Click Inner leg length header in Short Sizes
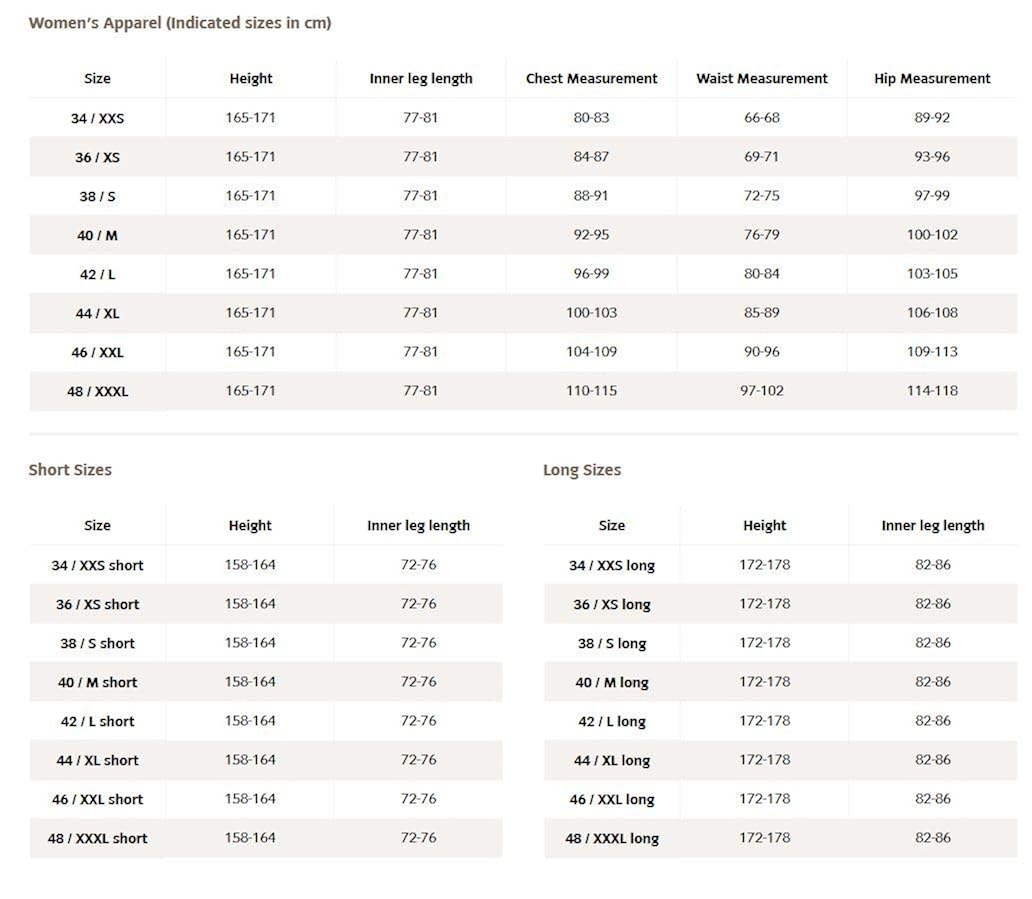This screenshot has width=1032, height=899. point(418,526)
